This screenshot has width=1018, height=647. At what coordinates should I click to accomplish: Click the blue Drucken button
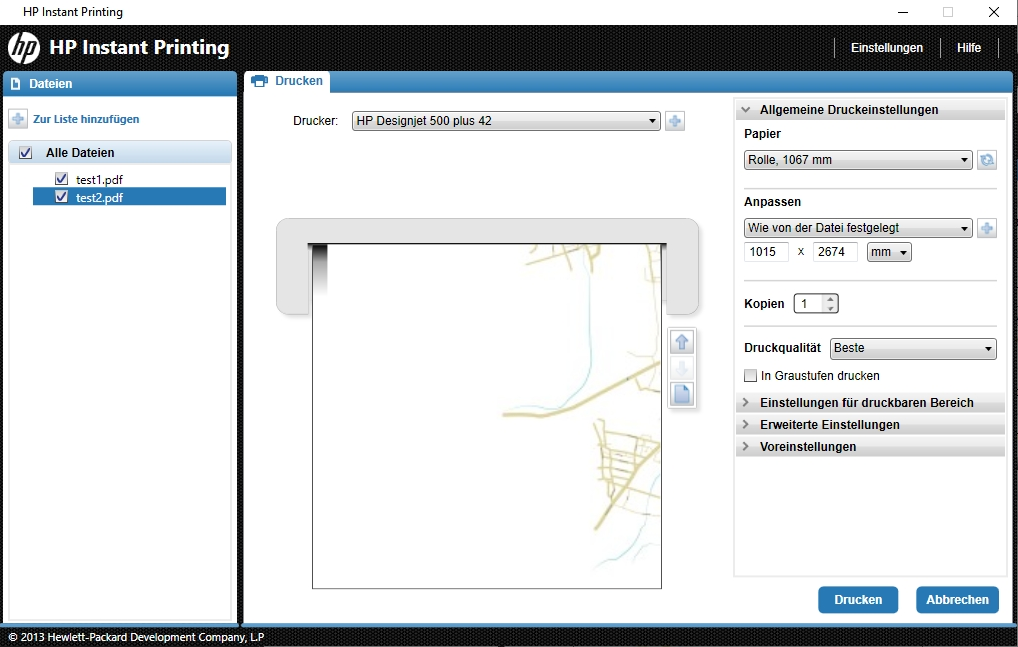coord(858,600)
